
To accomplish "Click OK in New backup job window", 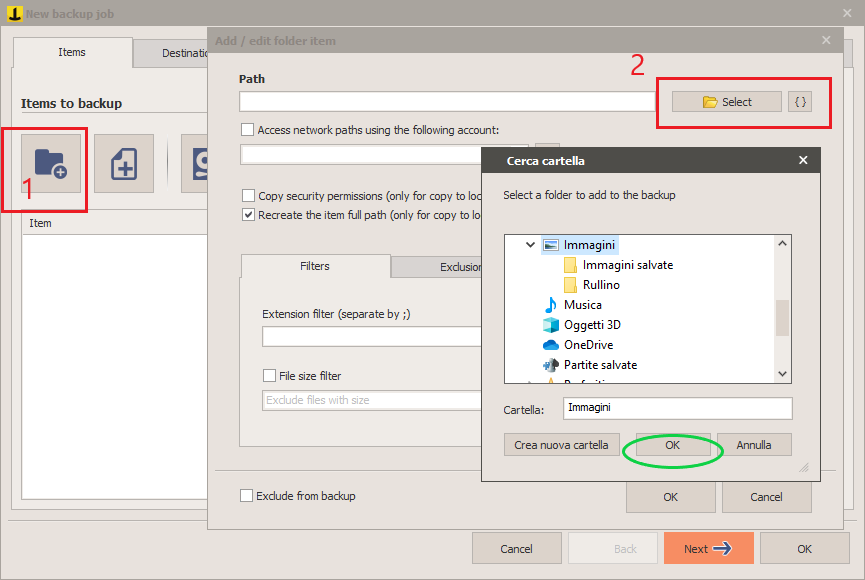I will [x=804, y=549].
